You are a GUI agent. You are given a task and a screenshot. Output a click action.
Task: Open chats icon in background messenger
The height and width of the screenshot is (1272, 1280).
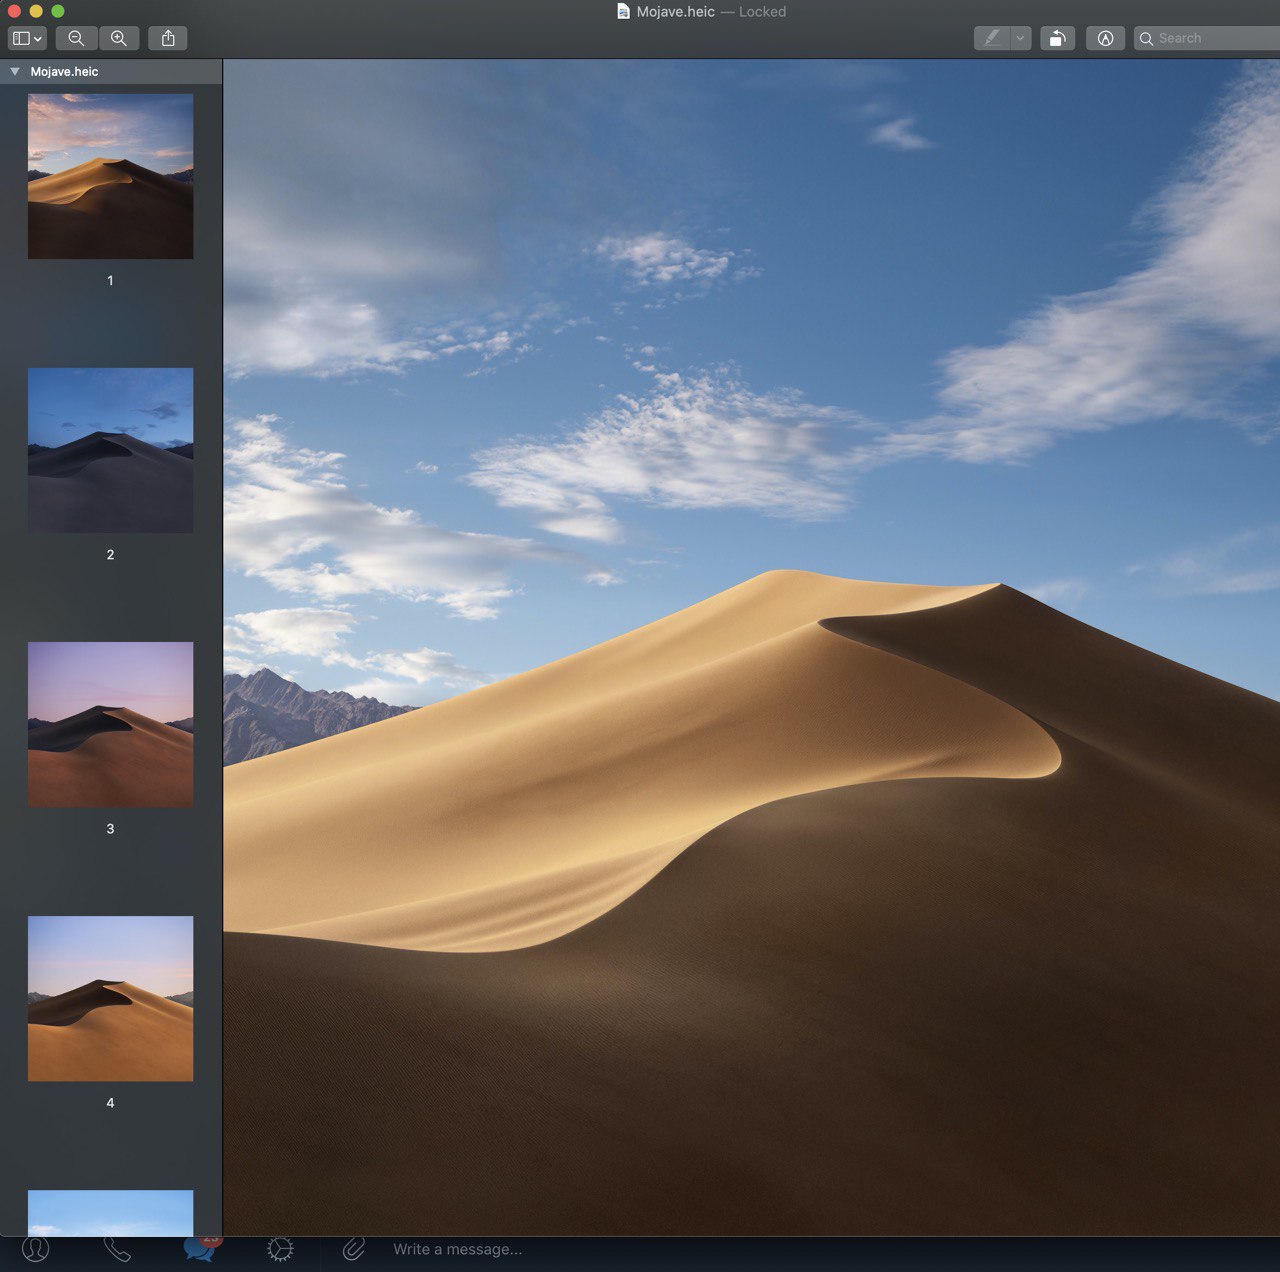click(199, 1250)
